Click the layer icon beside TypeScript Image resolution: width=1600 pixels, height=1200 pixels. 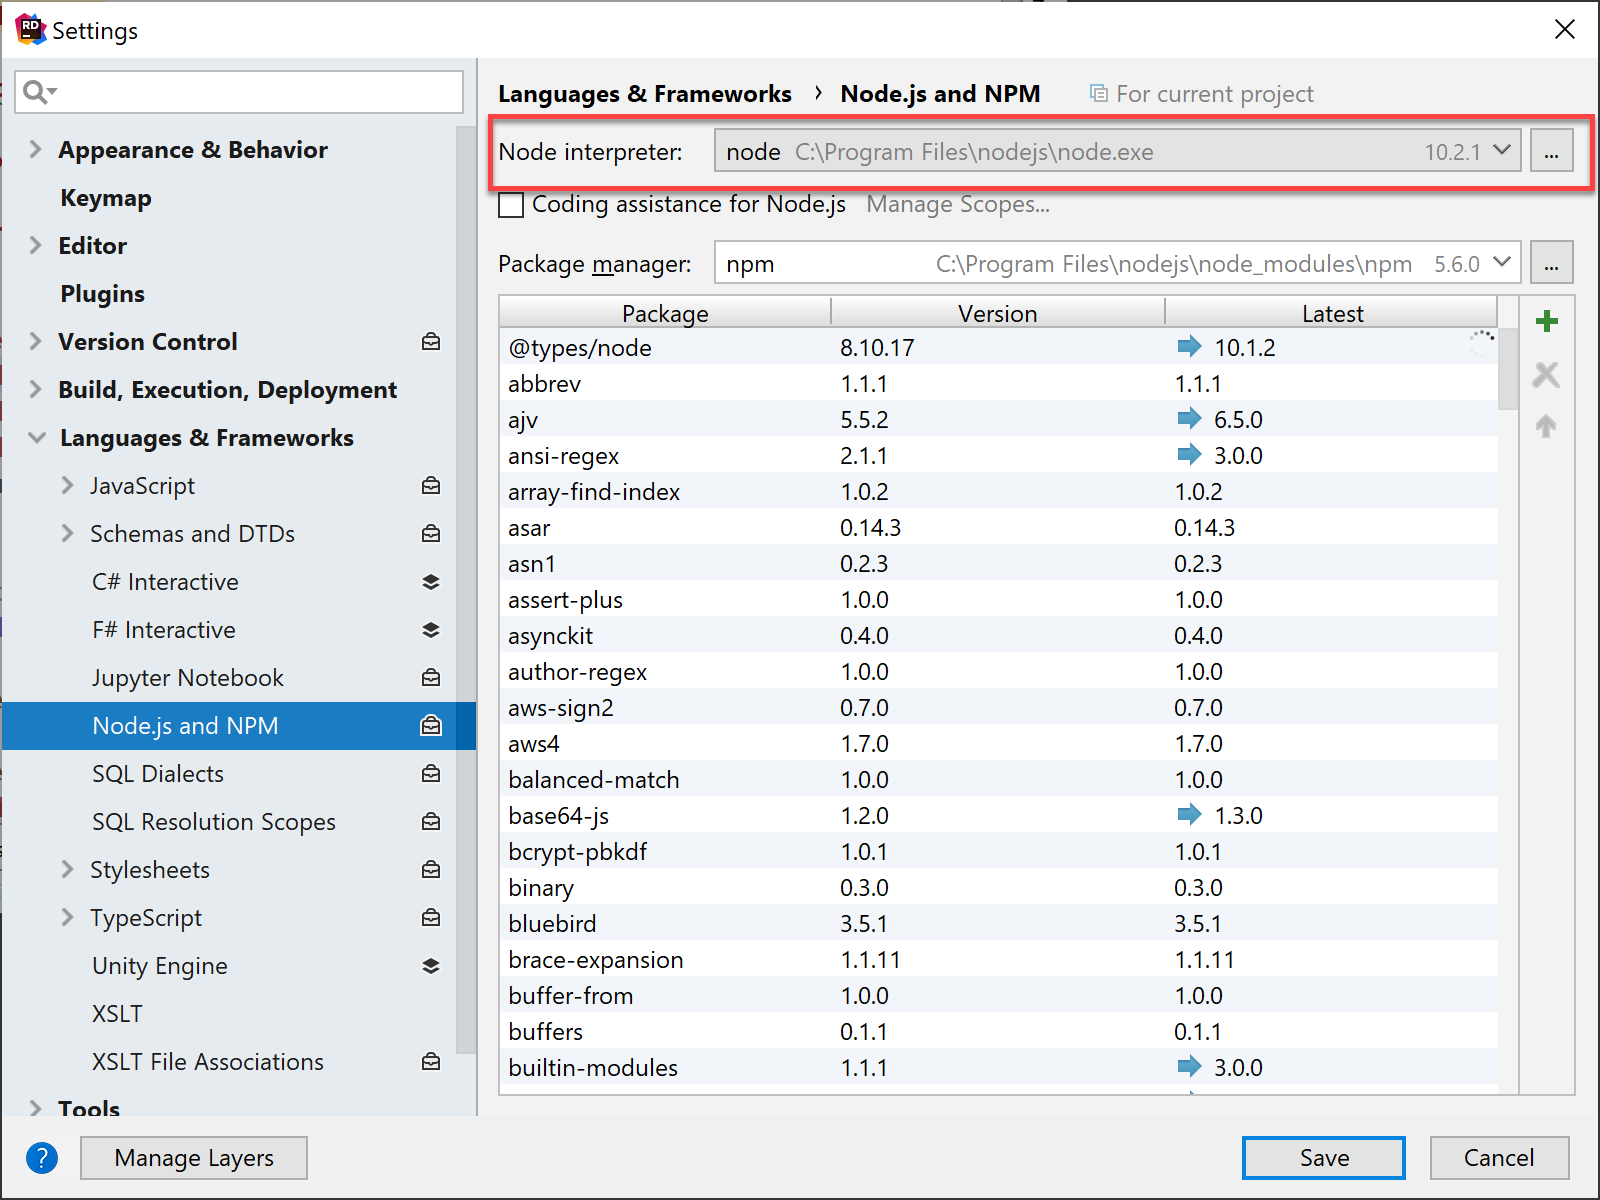coord(431,918)
